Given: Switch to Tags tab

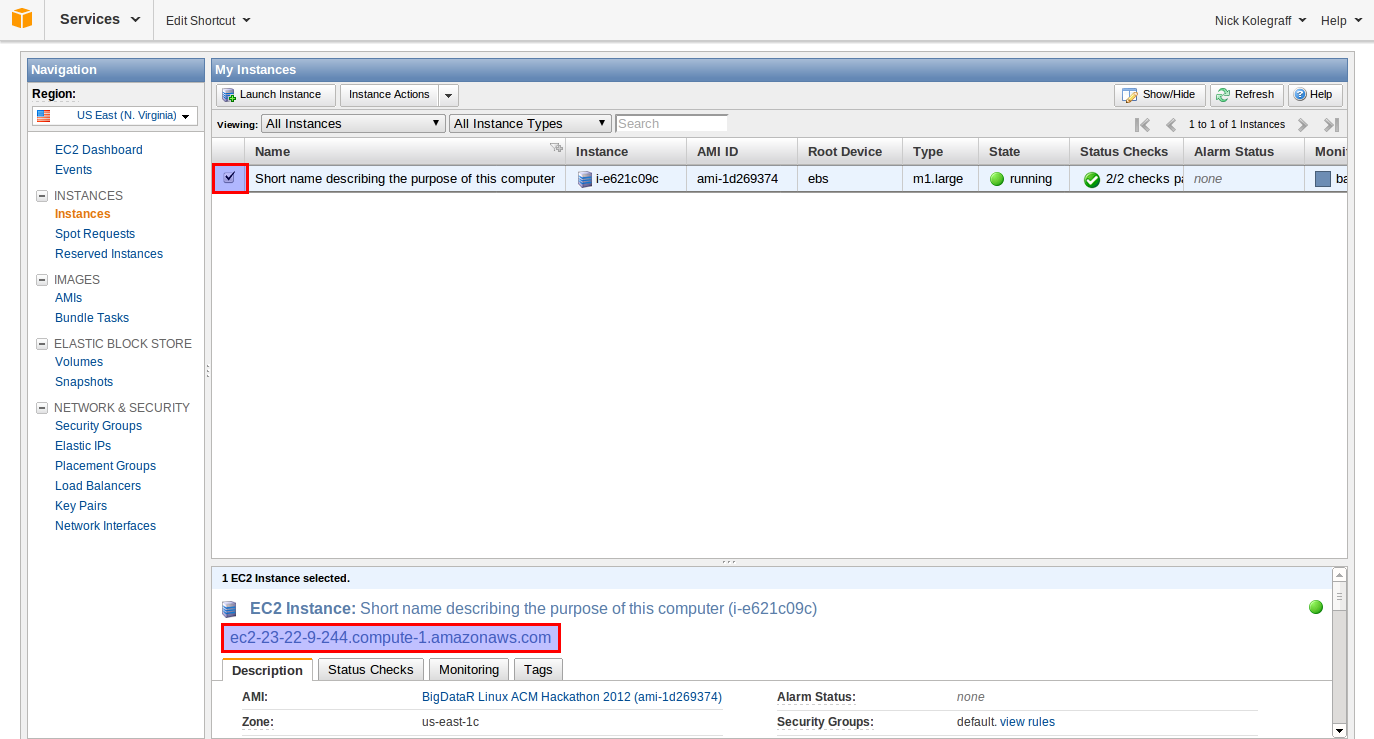Looking at the screenshot, I should point(538,670).
